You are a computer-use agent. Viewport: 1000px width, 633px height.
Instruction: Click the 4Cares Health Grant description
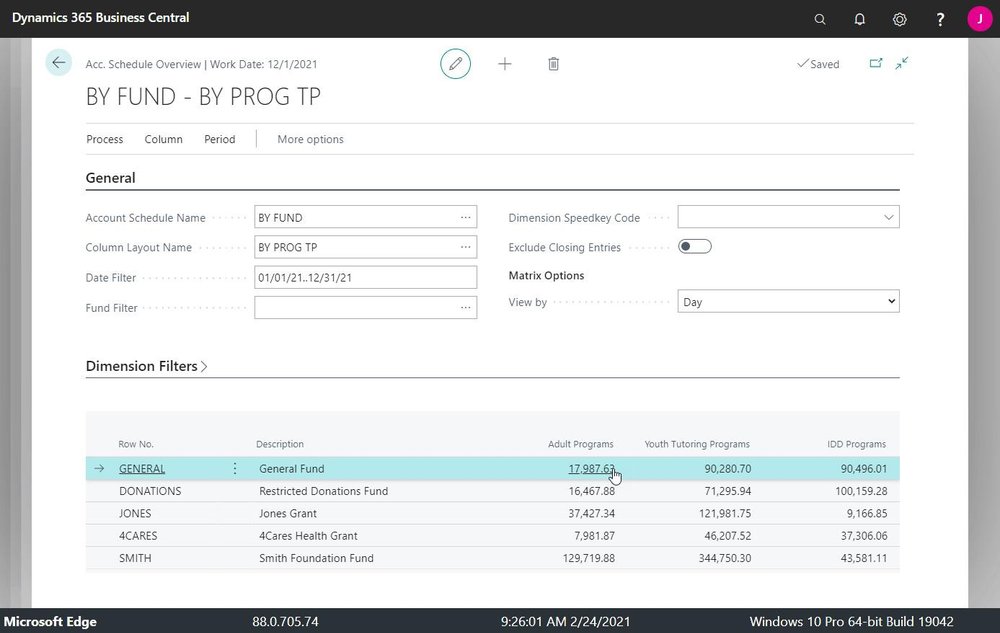[x=308, y=535]
